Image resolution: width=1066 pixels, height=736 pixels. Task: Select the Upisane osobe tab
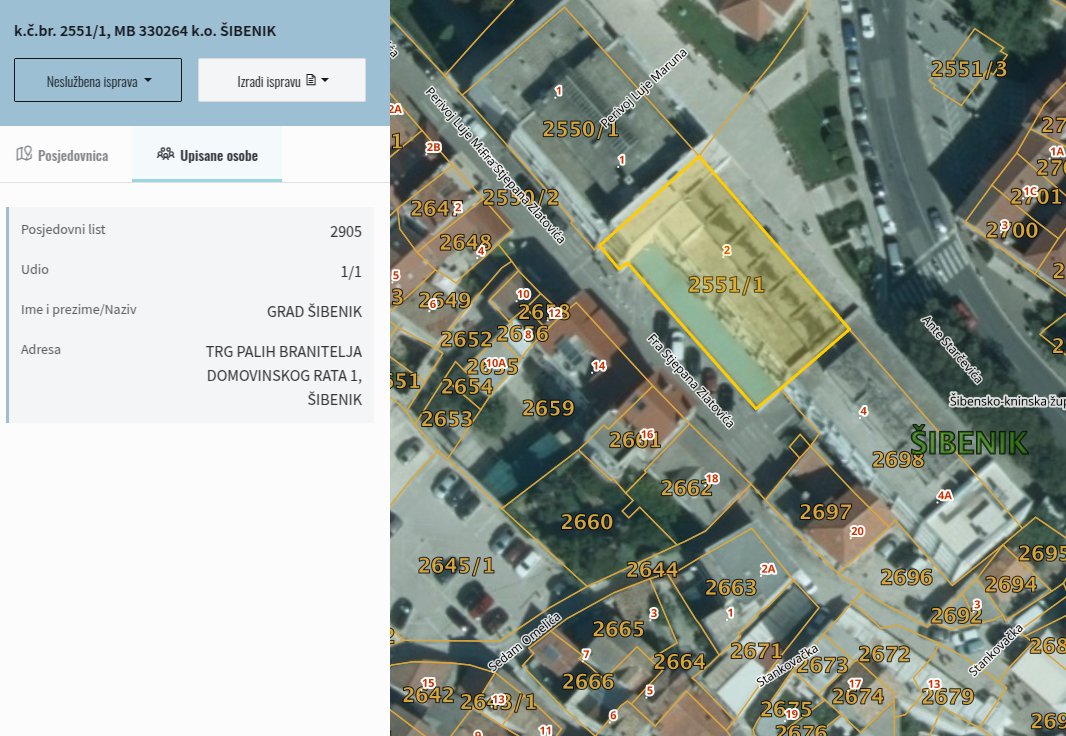point(207,155)
